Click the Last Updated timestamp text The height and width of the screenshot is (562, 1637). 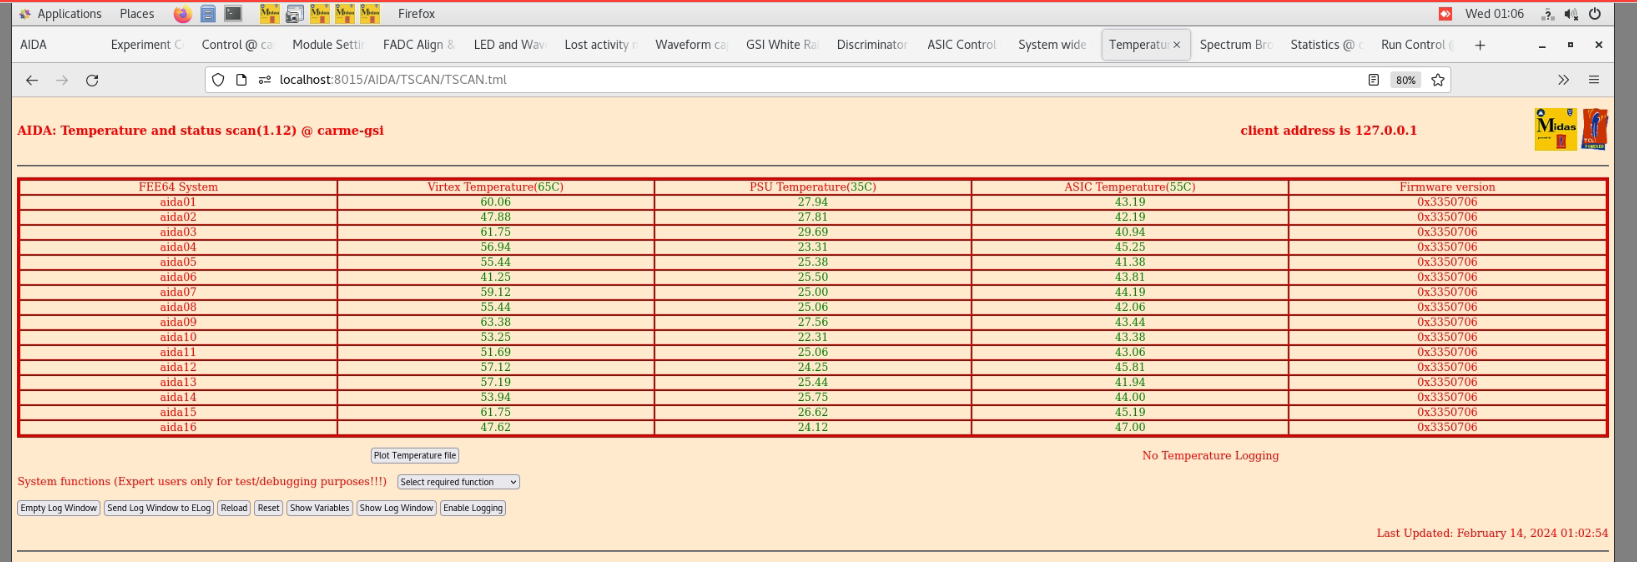(x=1492, y=533)
